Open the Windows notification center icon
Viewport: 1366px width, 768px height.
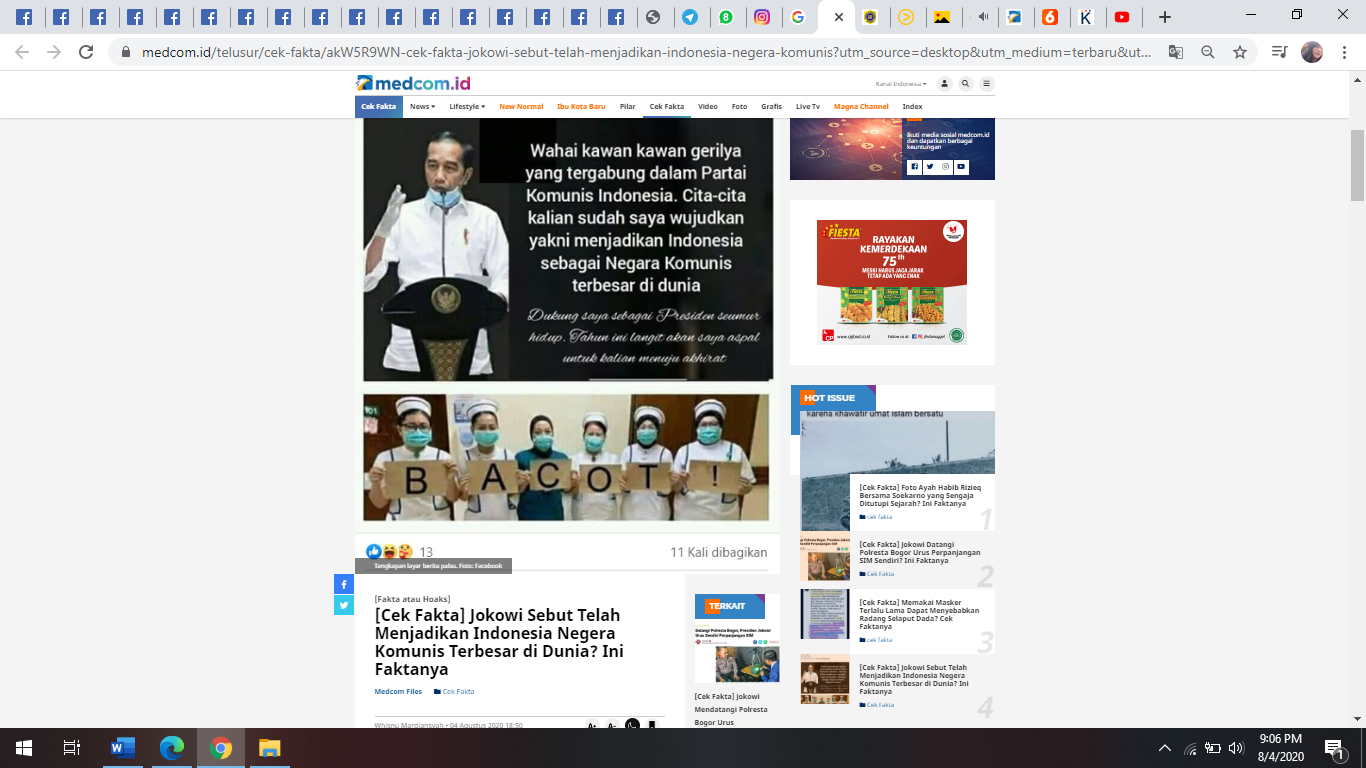click(1334, 747)
